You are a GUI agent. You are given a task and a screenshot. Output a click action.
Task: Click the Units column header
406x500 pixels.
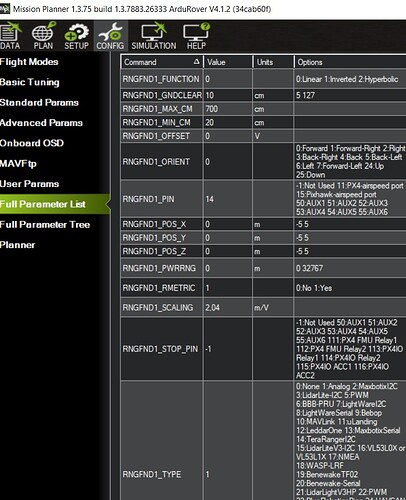(273, 62)
